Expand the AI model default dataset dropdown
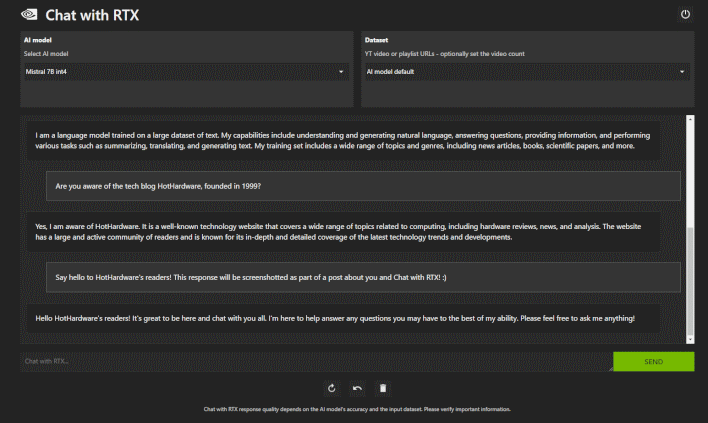708x423 pixels. coord(527,72)
